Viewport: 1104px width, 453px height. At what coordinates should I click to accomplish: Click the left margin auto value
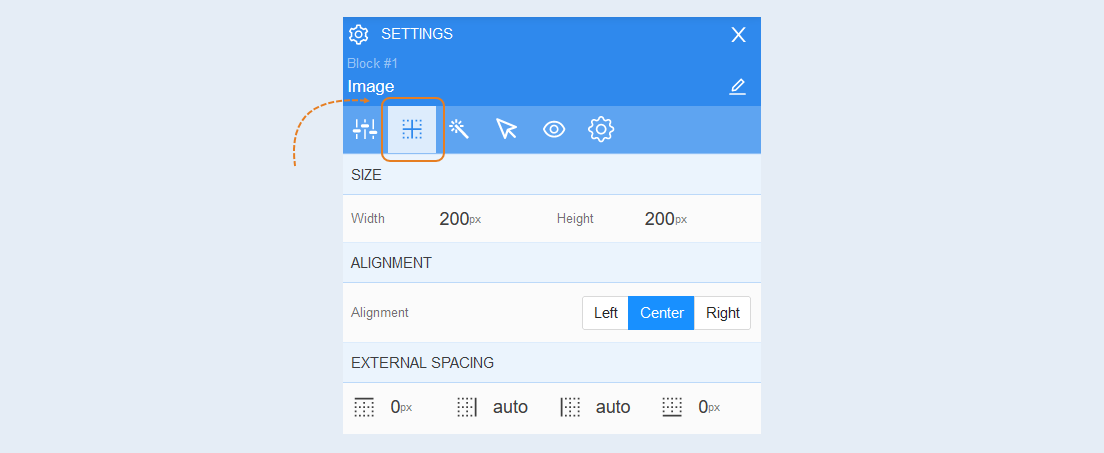point(613,407)
